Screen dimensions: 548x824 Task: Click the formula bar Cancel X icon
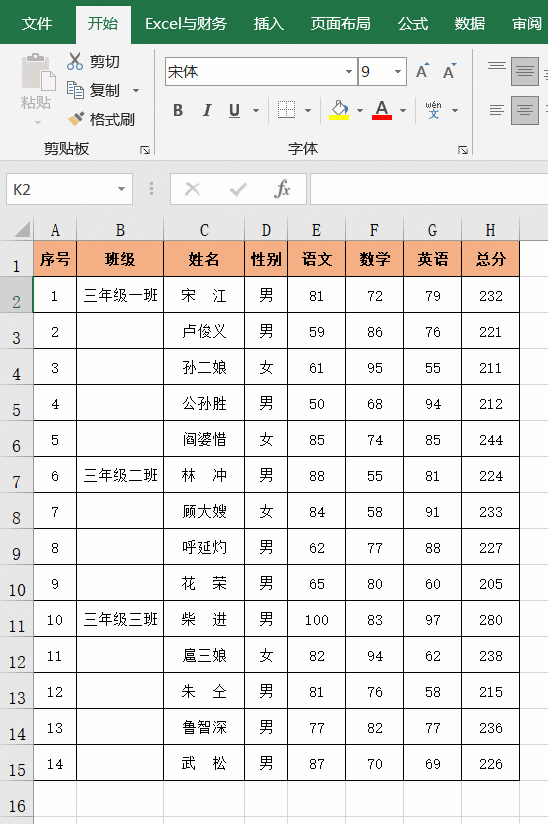point(192,189)
